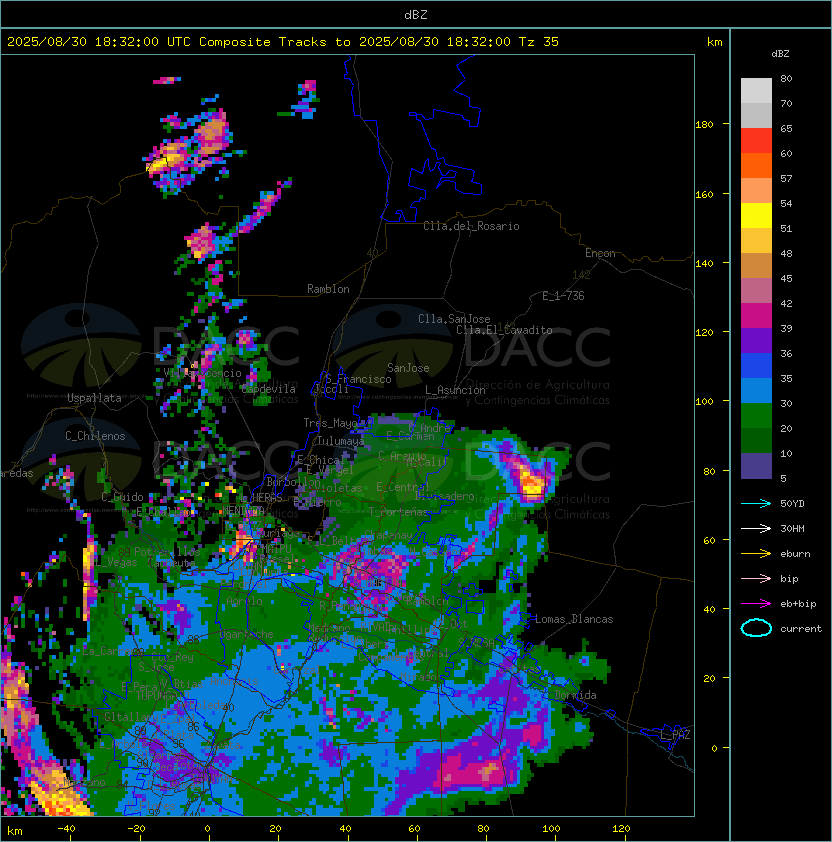Click the 'Clla.del_Rosario' map label
832x842 pixels.
(471, 226)
